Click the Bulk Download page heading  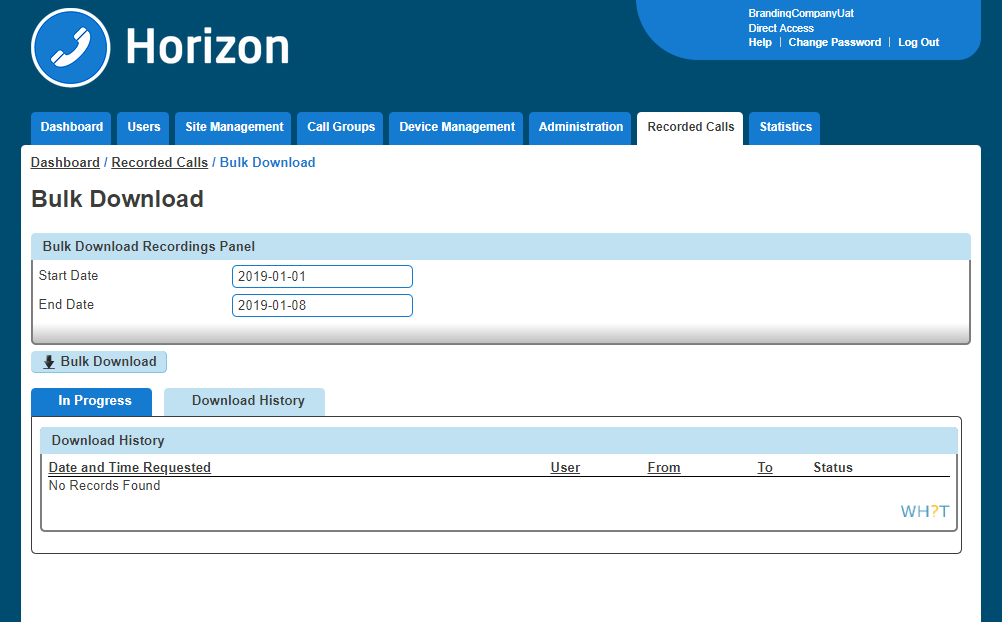117,199
